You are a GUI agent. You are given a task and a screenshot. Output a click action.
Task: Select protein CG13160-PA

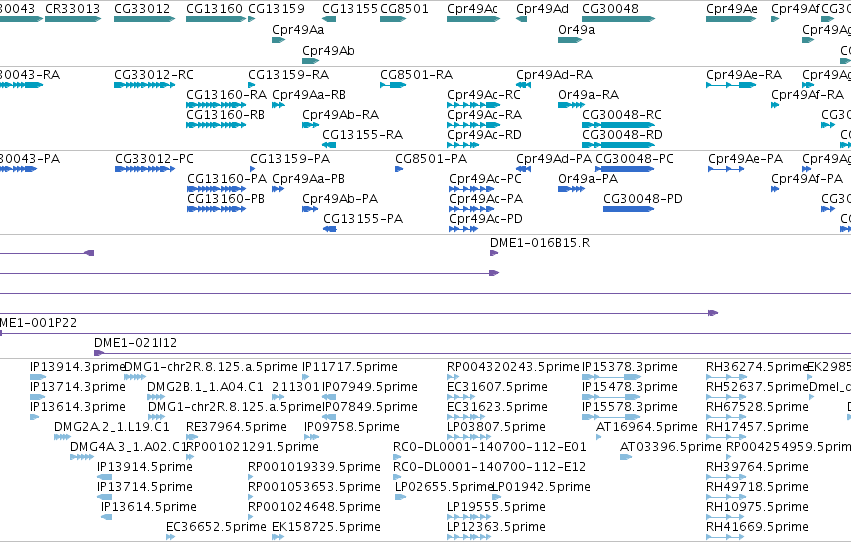[x=217, y=189]
